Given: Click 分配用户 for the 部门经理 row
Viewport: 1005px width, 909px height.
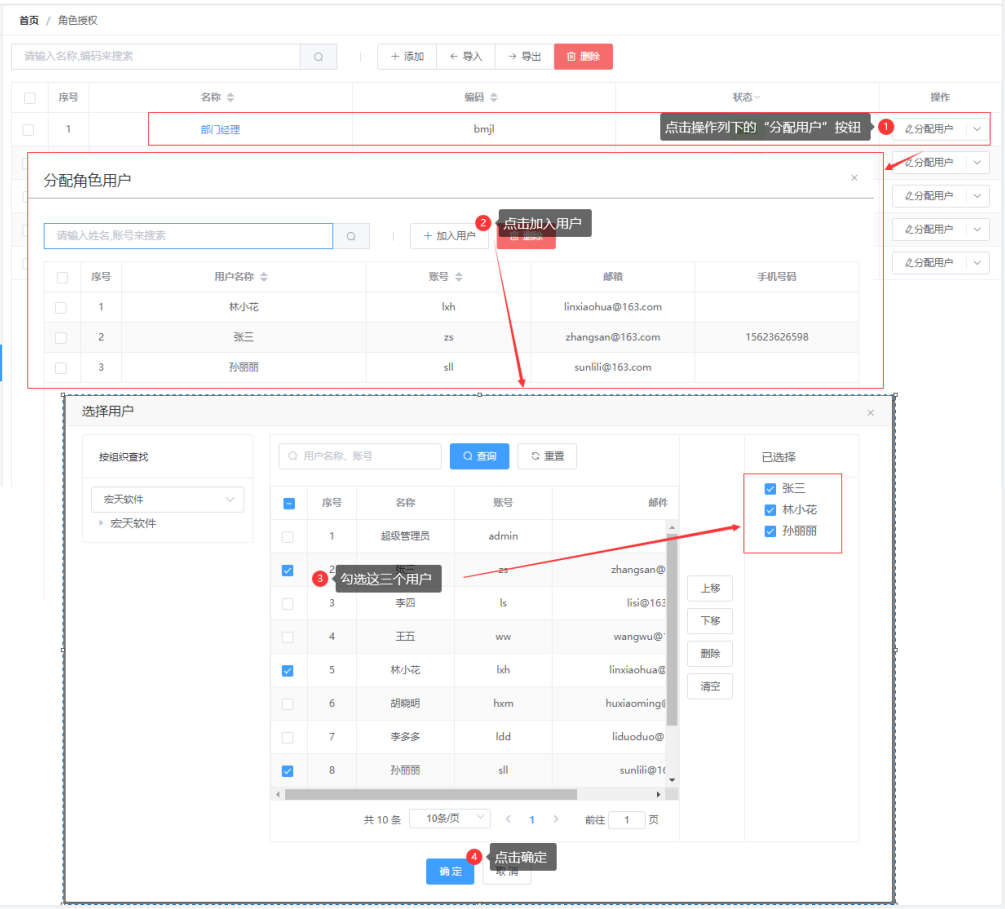Looking at the screenshot, I should pos(929,129).
